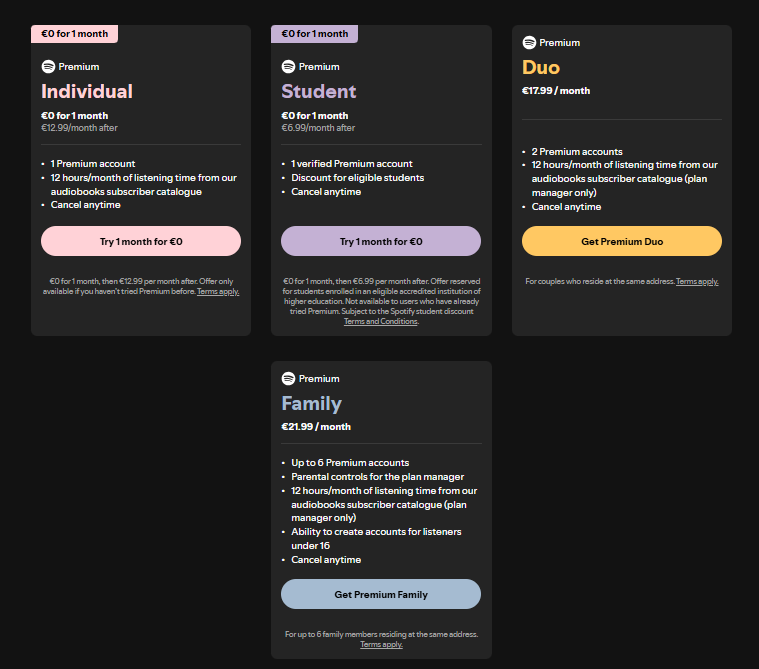Screen dimensions: 759x669
Task: Click Spotify logo on Duo plan card
Action: click(529, 43)
